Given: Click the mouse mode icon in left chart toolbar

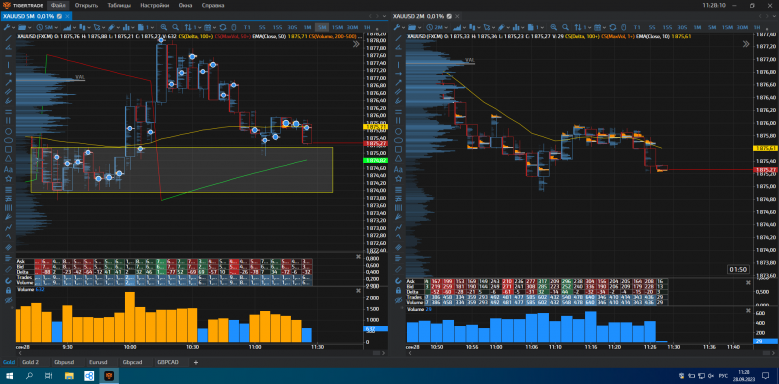Looking at the screenshot, I should click(233, 27).
